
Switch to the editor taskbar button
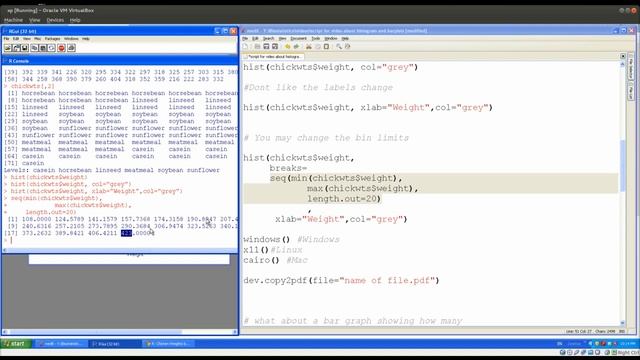tap(61, 344)
